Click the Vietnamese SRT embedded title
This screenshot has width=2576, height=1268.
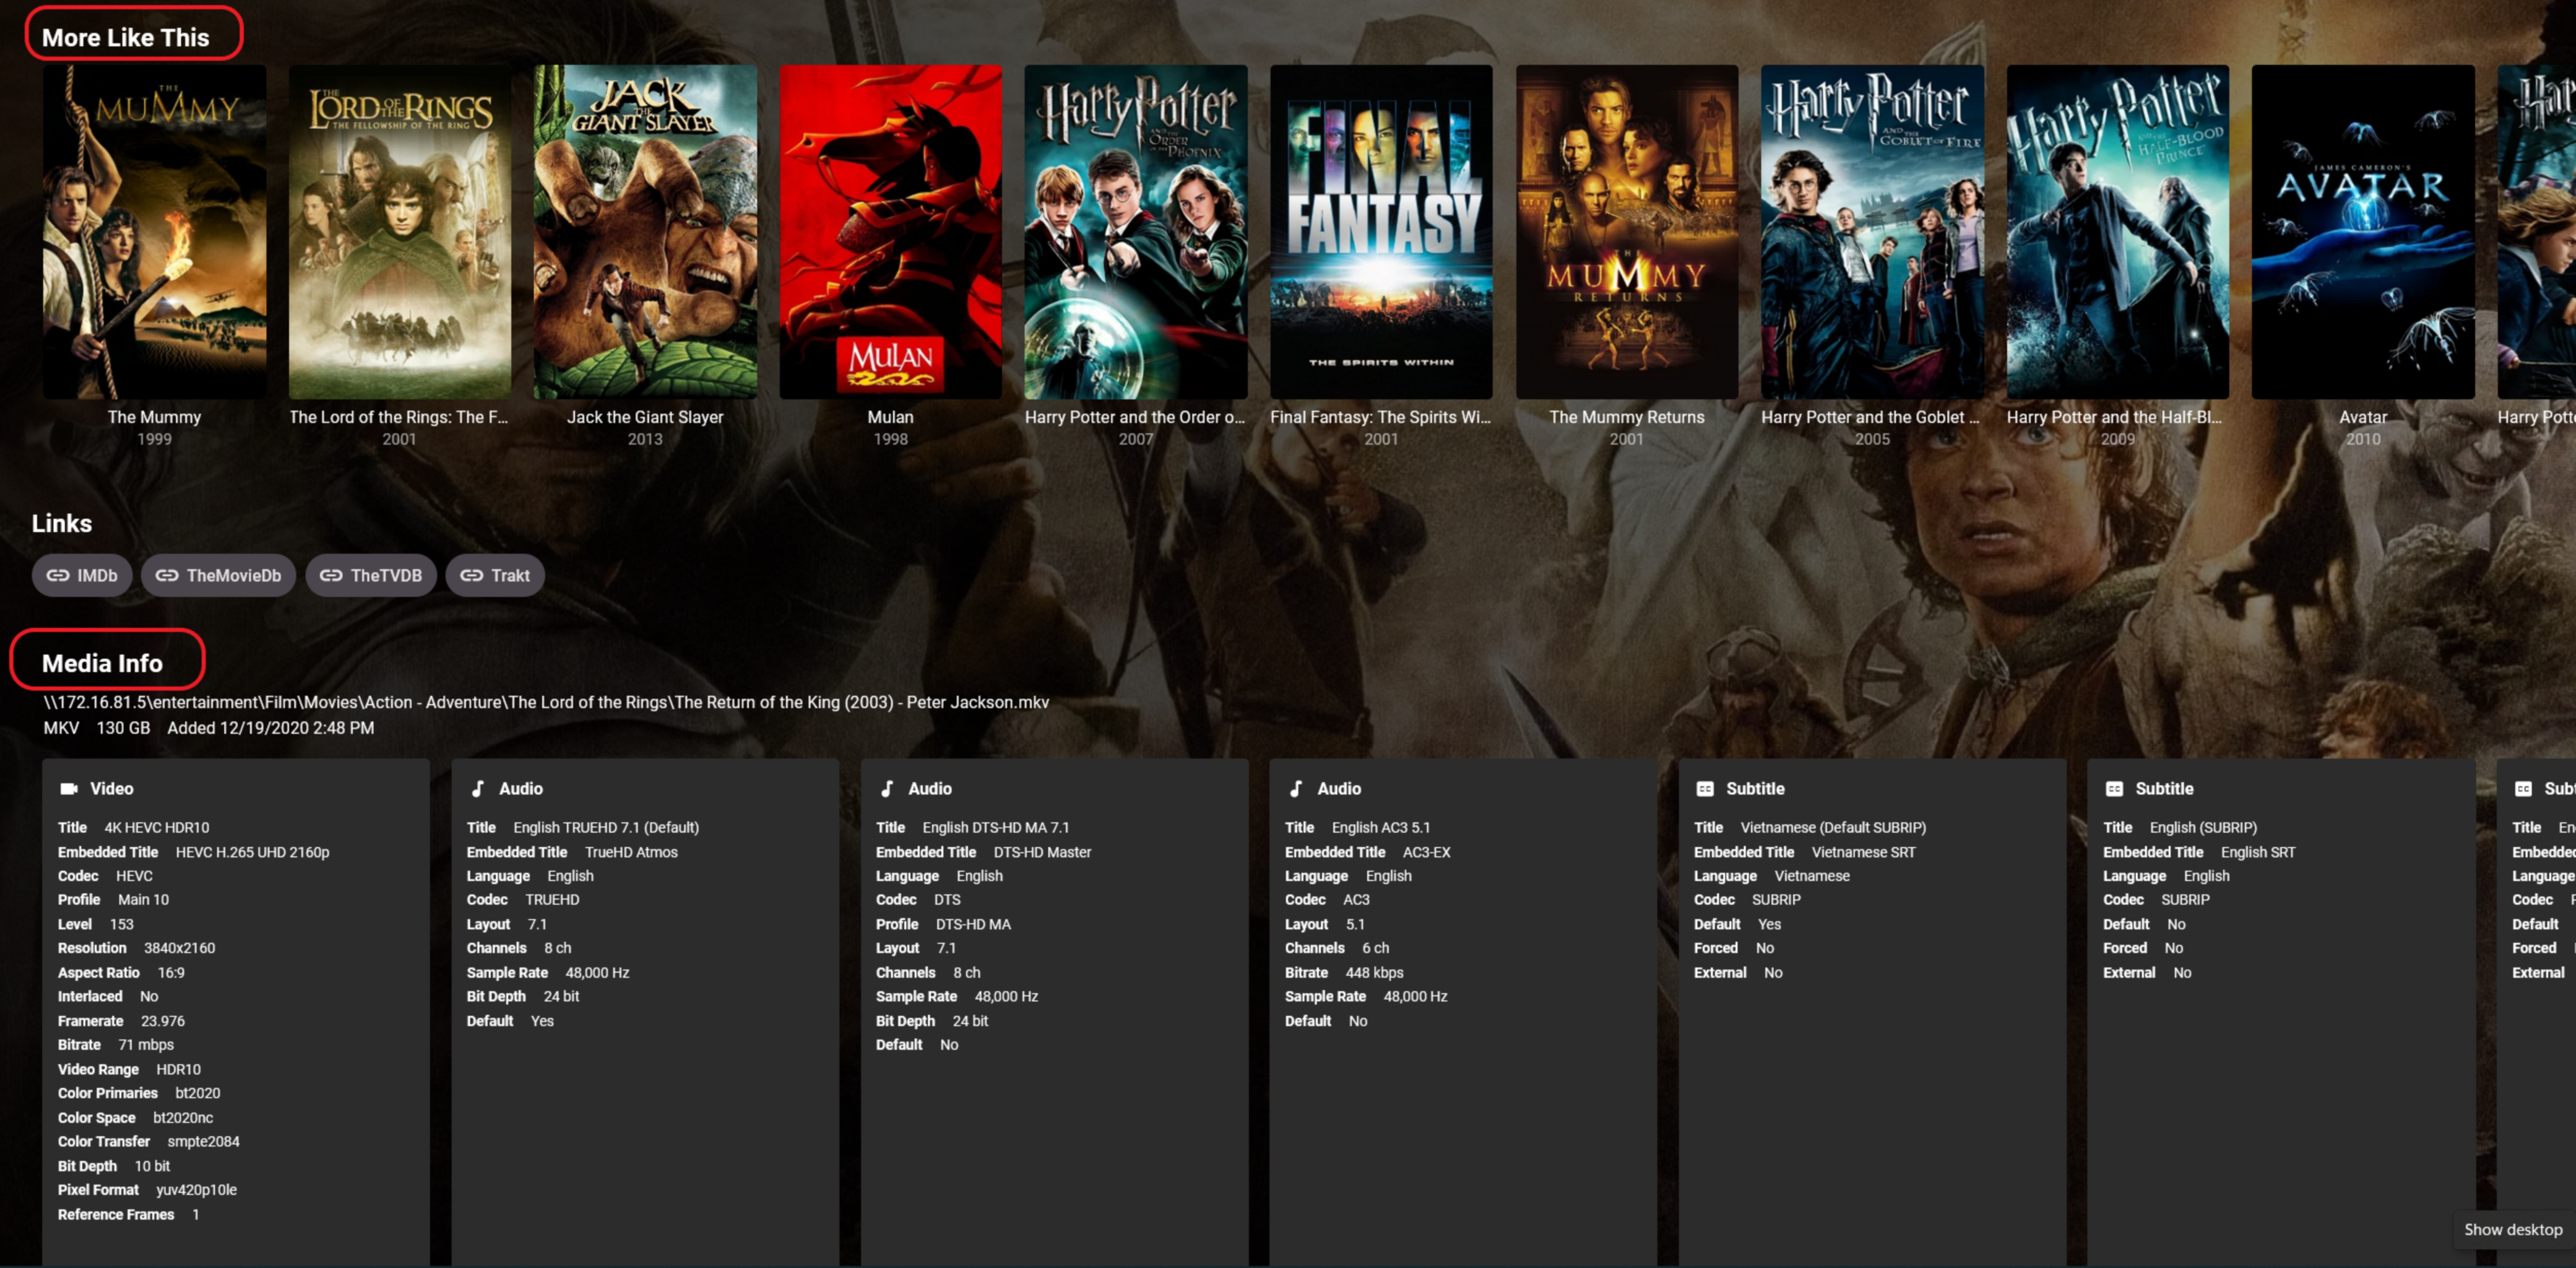pyautogui.click(x=1863, y=852)
